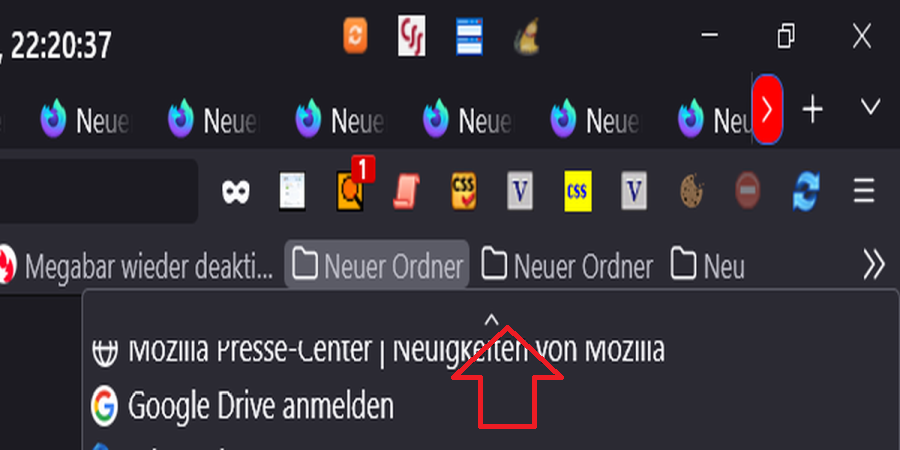Show more bookmarks with double chevron
Image resolution: width=900 pixels, height=450 pixels.
coord(874,266)
